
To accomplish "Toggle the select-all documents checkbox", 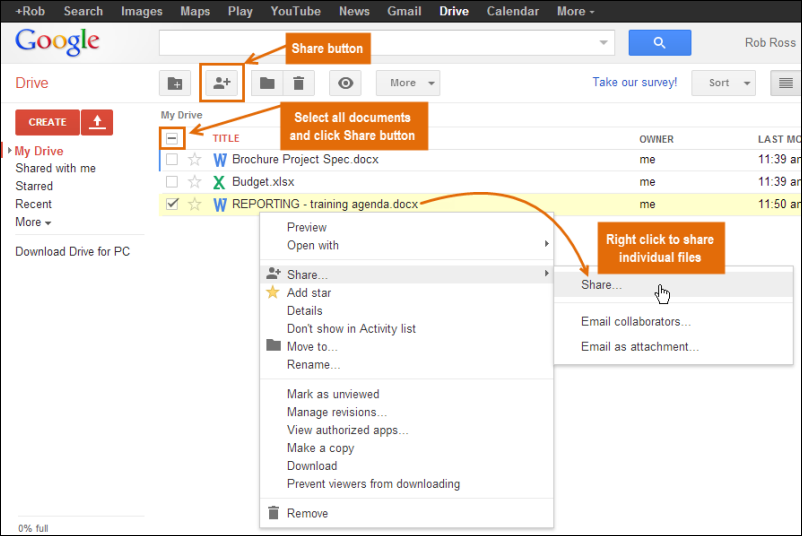I will click(x=172, y=138).
